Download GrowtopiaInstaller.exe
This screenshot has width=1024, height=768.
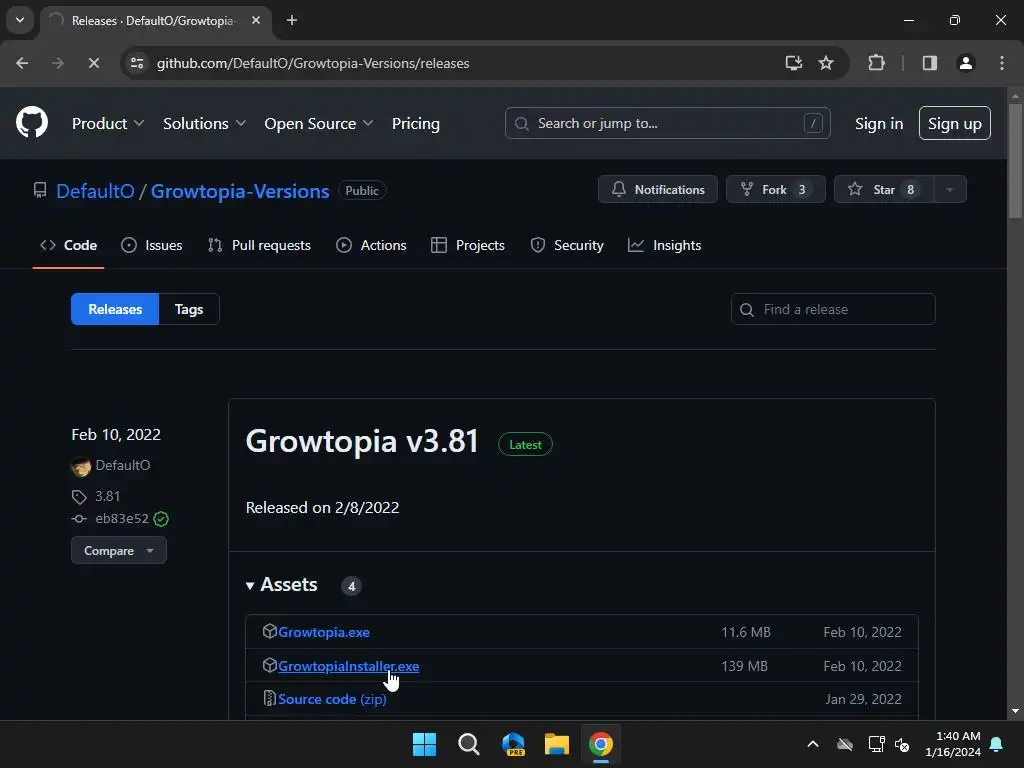pos(349,666)
